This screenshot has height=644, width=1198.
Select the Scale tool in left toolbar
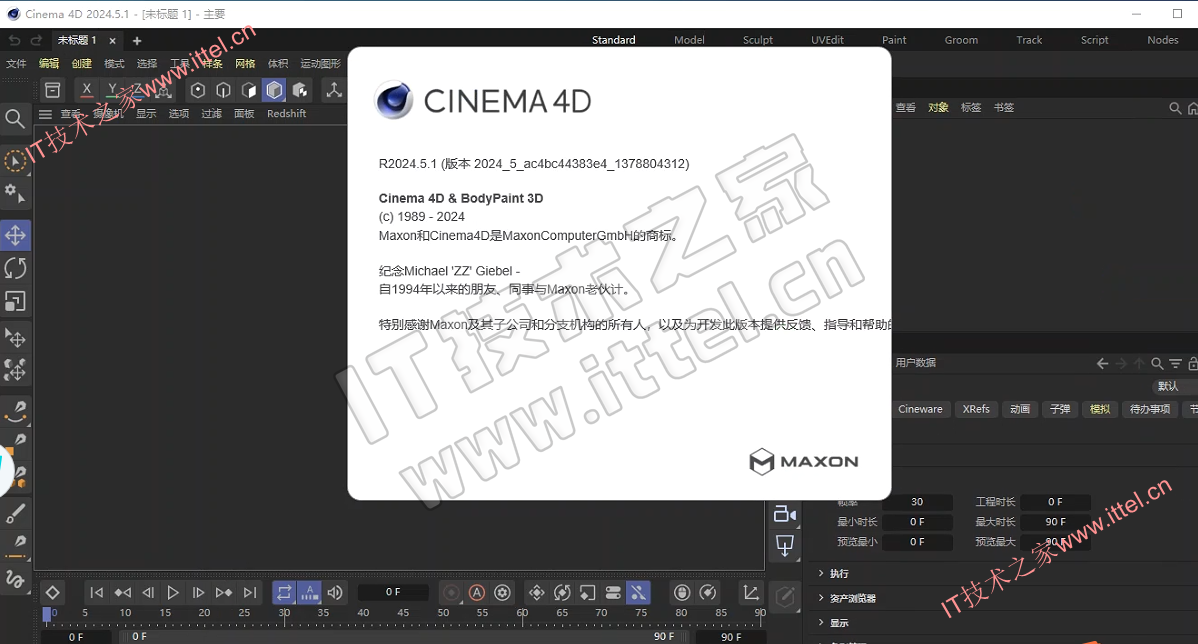[x=15, y=302]
